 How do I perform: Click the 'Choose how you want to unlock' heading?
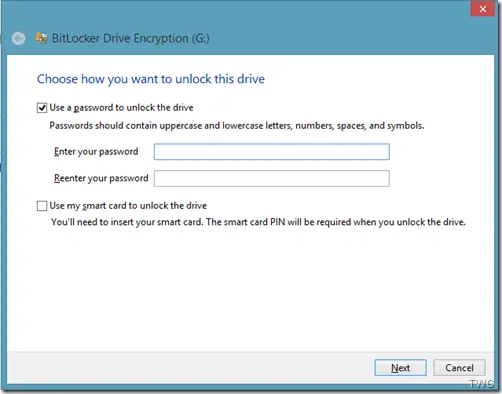151,79
